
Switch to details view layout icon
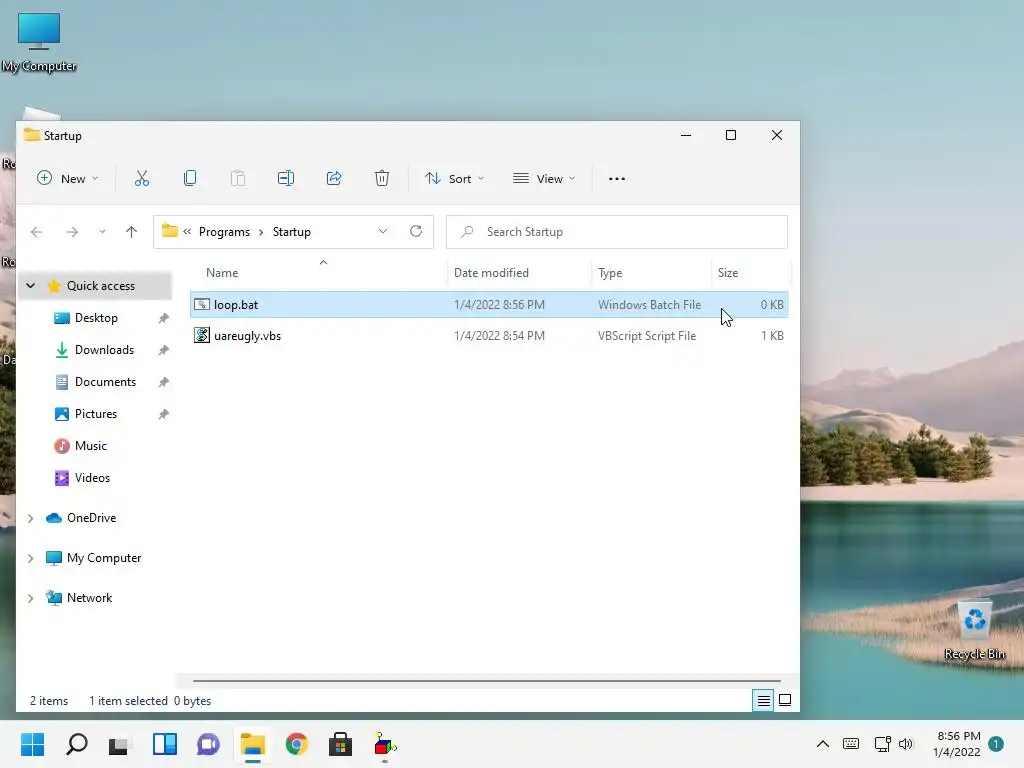[x=763, y=701]
